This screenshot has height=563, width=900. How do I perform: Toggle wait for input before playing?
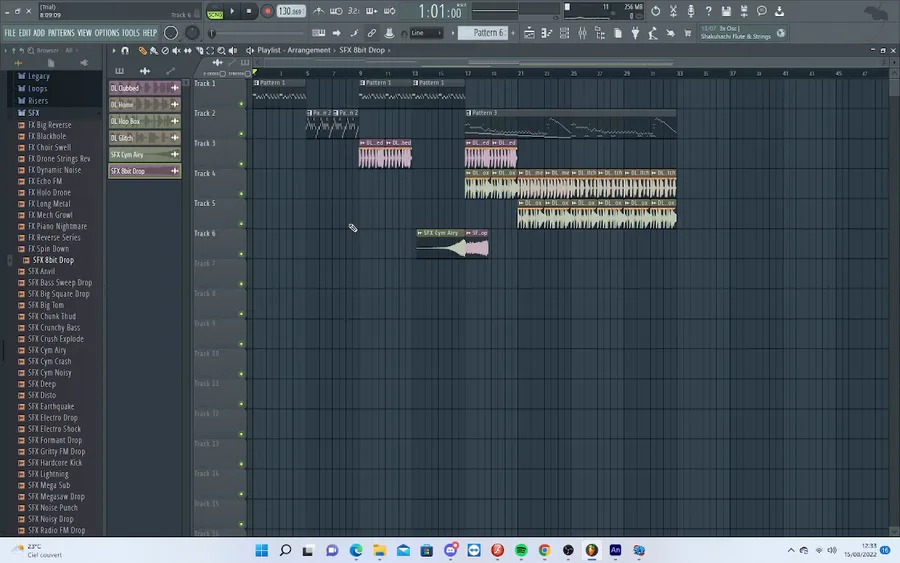click(336, 11)
